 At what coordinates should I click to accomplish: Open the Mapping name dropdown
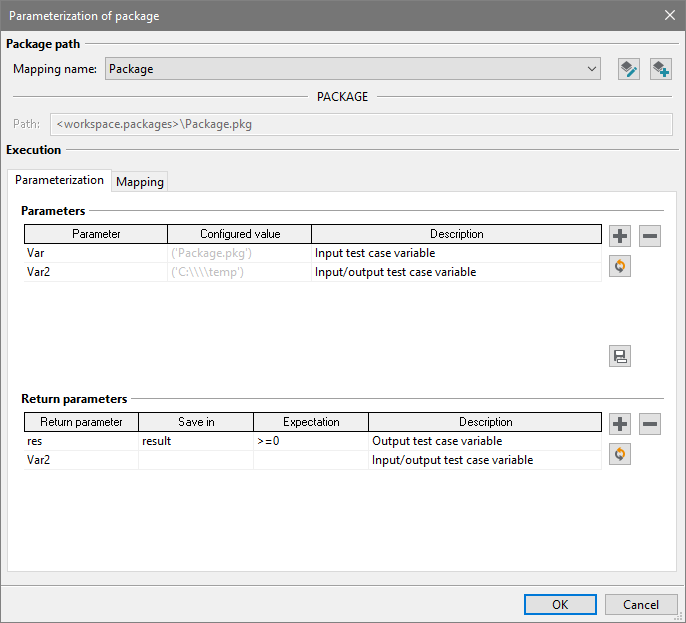(353, 69)
